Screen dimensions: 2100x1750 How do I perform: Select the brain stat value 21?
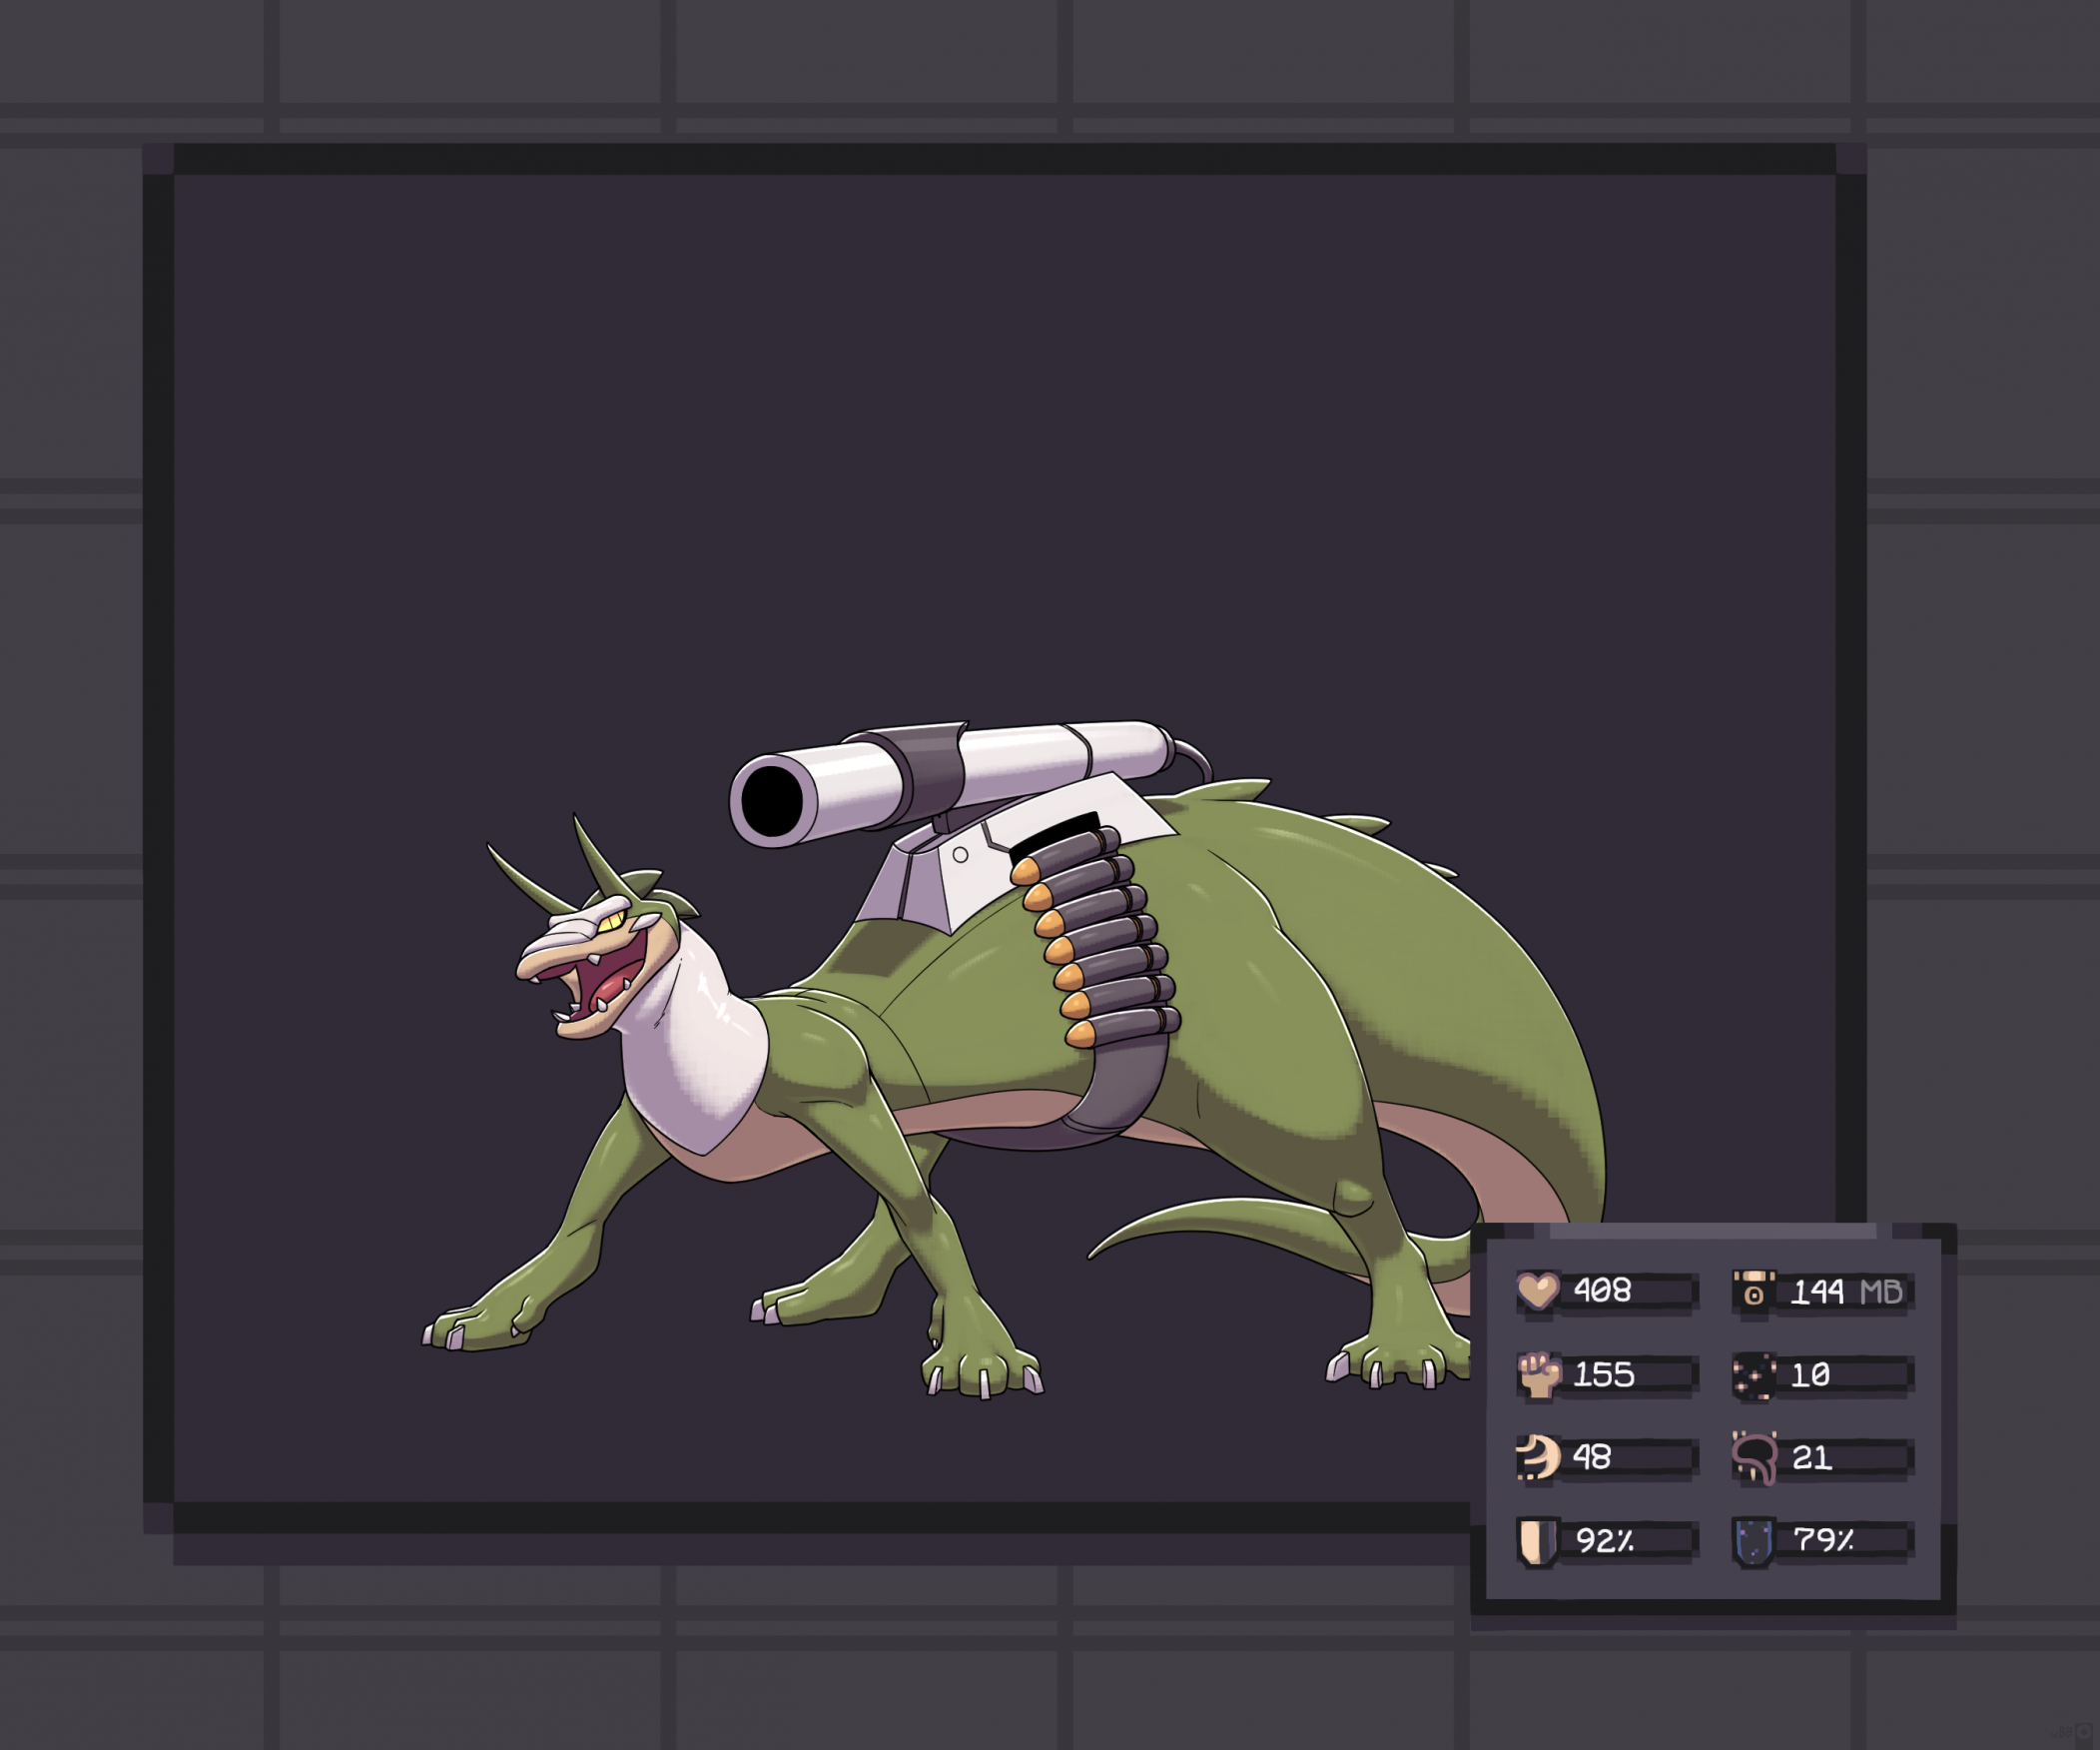1812,1458
